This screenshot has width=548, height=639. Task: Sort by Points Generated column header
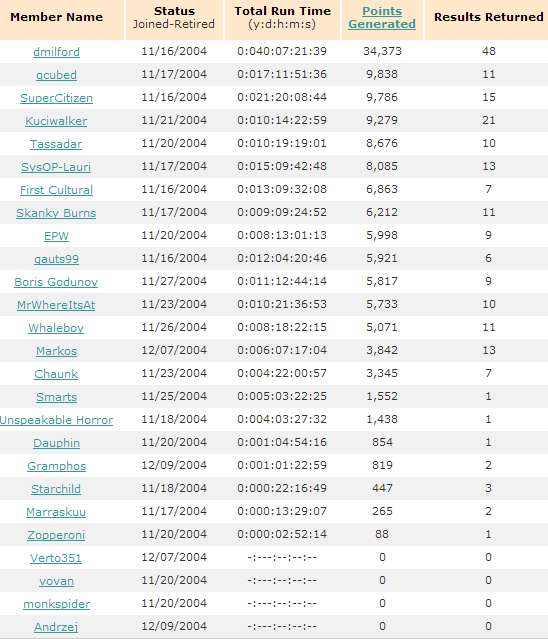point(382,18)
